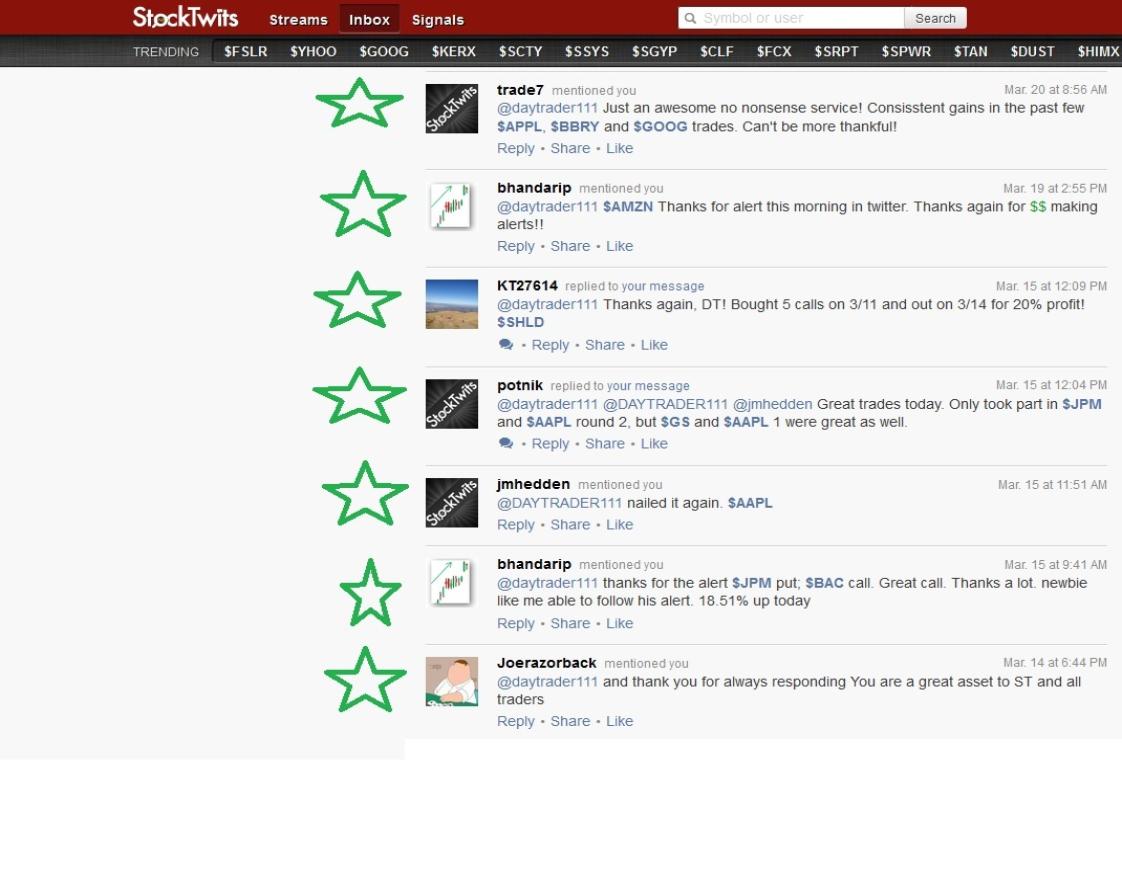Like bhandarip's $AMZN message

click(619, 246)
